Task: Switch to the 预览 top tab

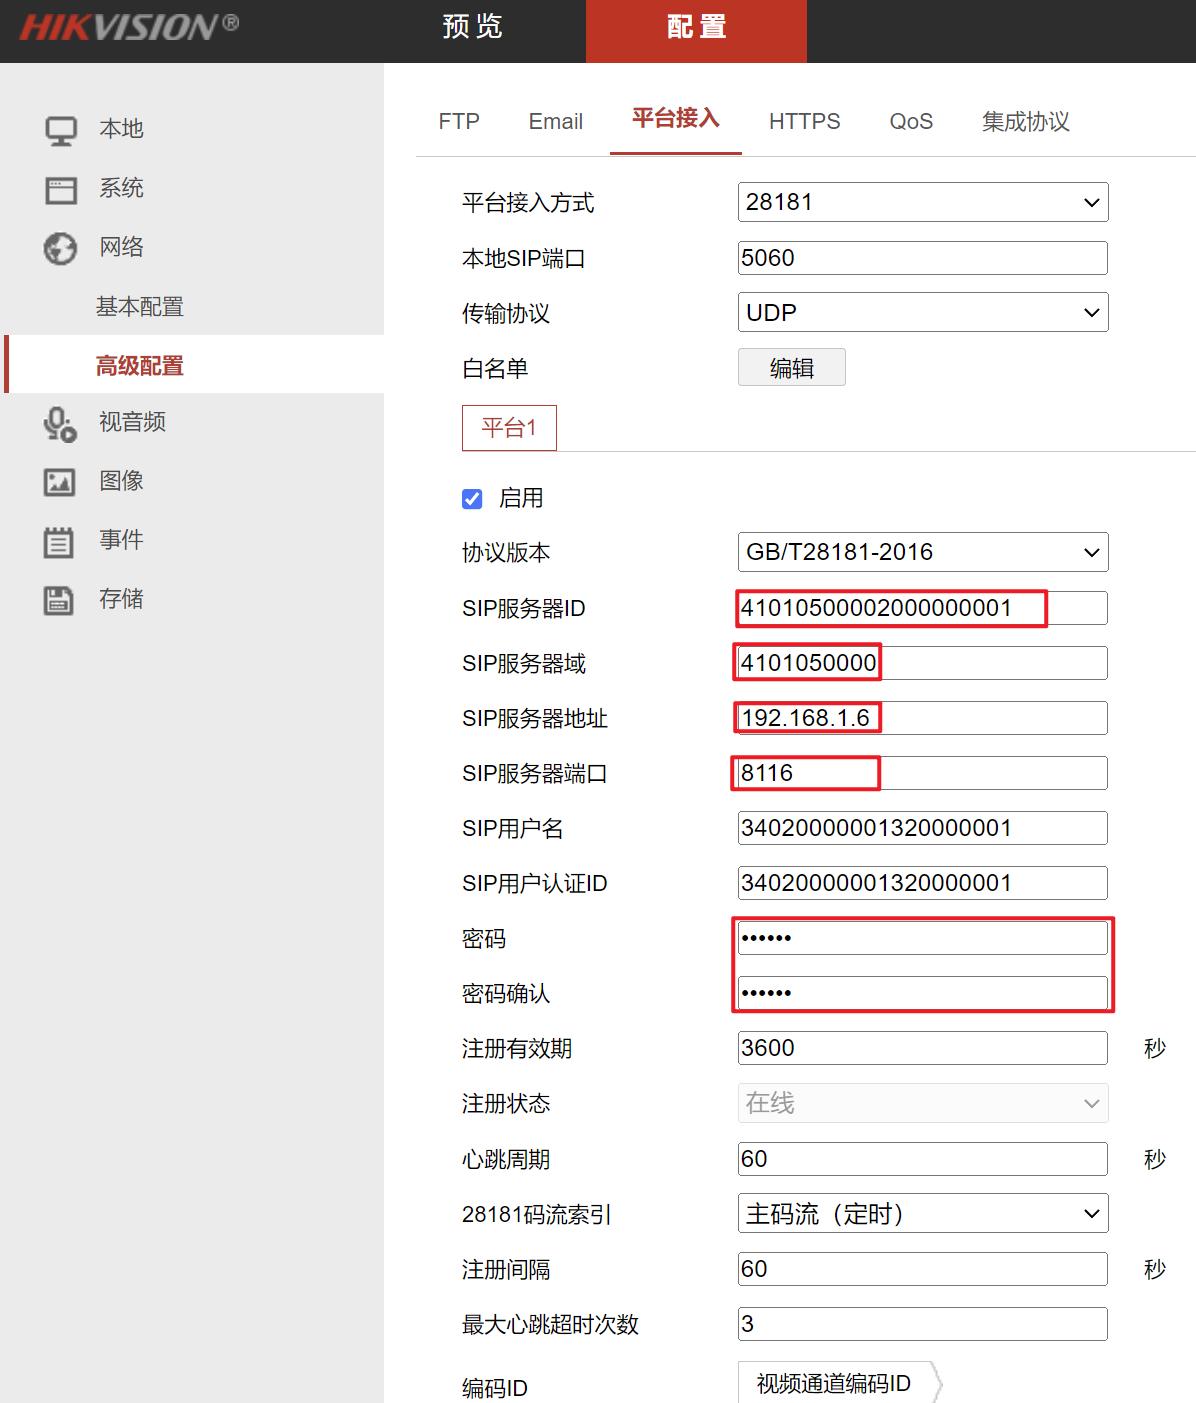Action: pyautogui.click(x=473, y=27)
